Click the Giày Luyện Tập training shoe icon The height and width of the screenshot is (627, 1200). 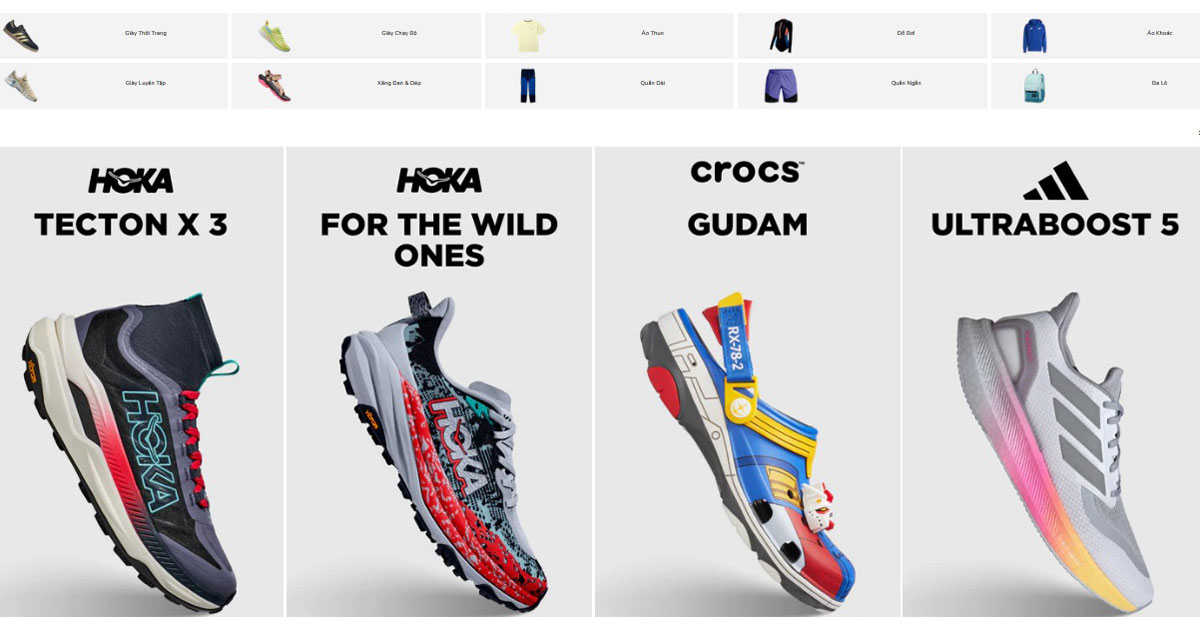pyautogui.click(x=21, y=85)
